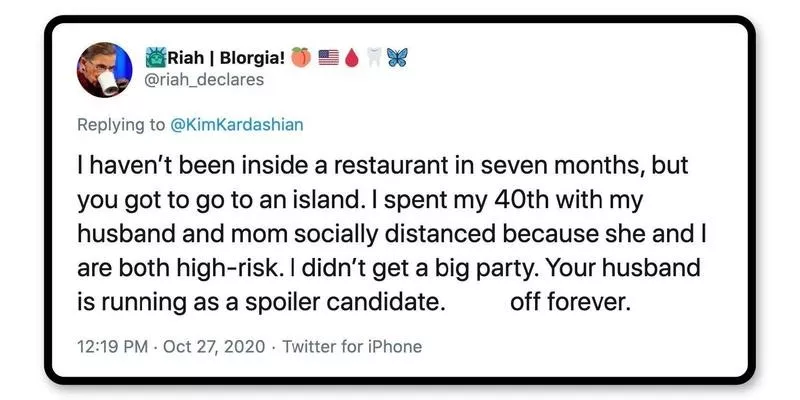This screenshot has height=400, width=800.
Task: Click the peach emoji in display name
Action: coord(299,58)
